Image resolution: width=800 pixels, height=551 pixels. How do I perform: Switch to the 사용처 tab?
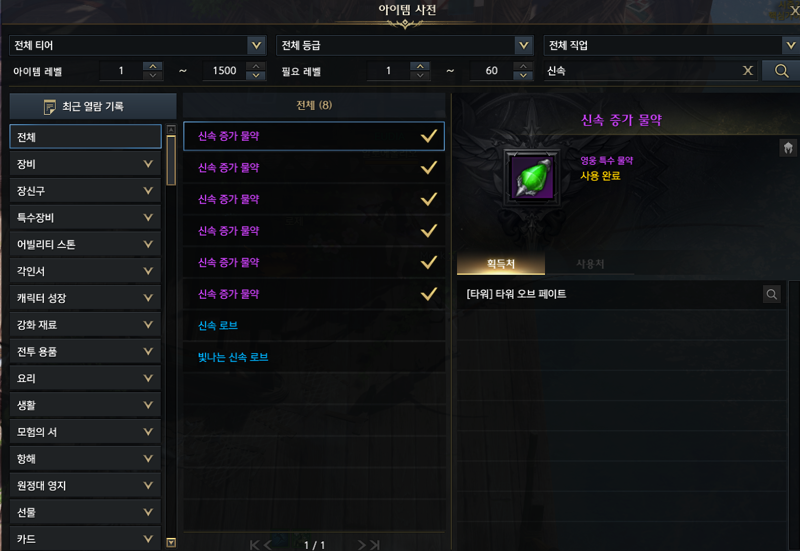point(590,264)
